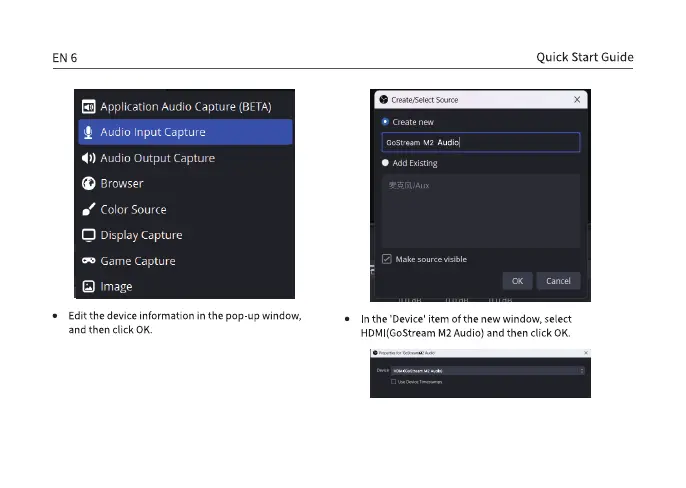686x488 pixels.
Task: Click the Browser globe icon
Action: (88, 184)
